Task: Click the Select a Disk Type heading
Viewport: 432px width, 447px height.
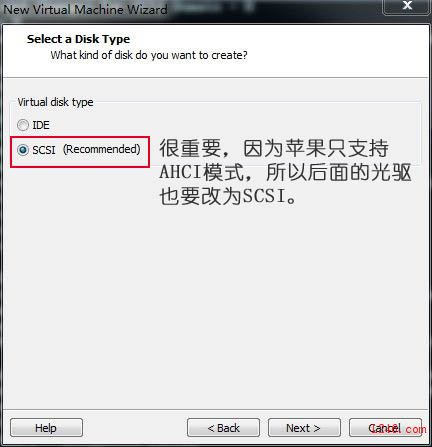Action: point(78,39)
